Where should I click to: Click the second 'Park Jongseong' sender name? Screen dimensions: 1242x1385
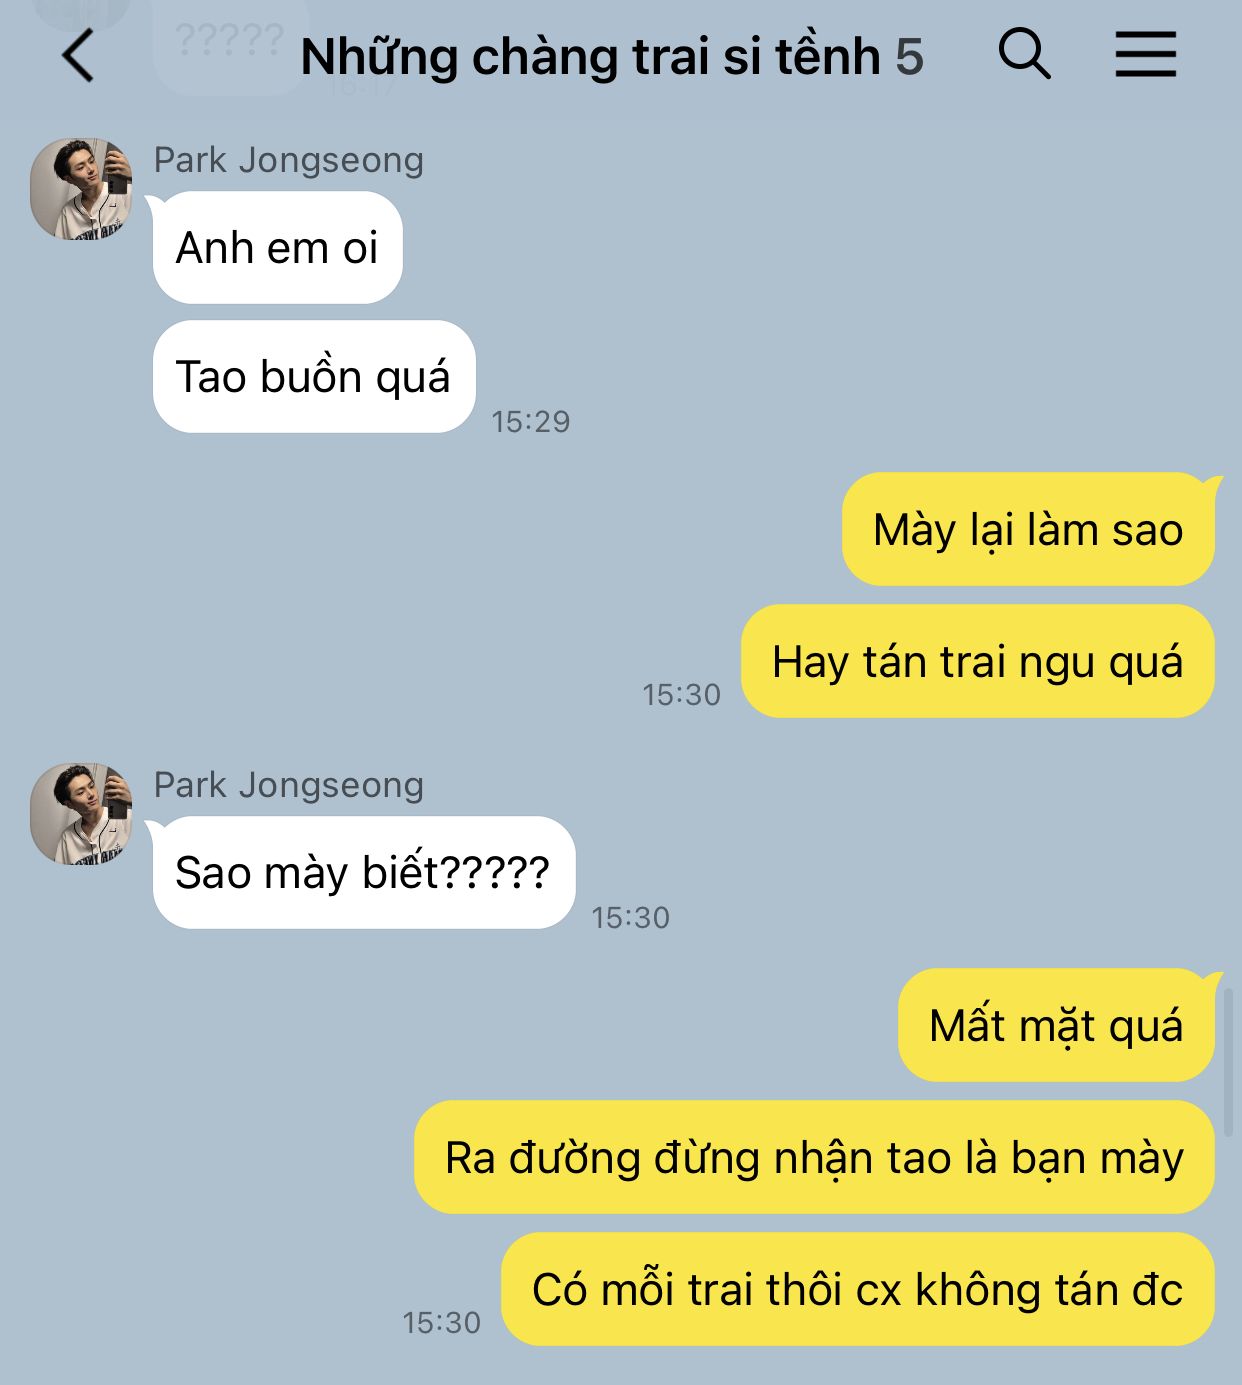click(289, 785)
